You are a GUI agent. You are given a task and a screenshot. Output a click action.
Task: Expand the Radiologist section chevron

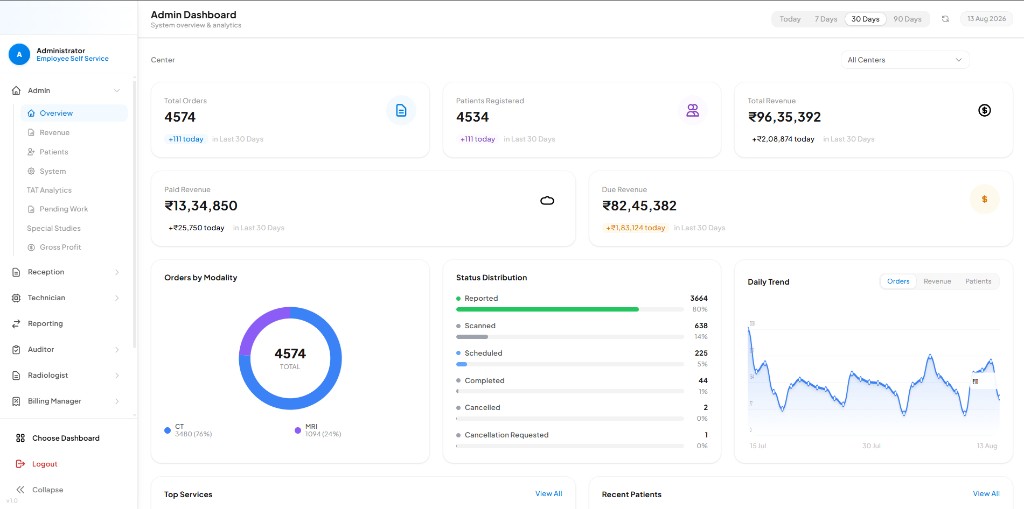[x=117, y=376]
